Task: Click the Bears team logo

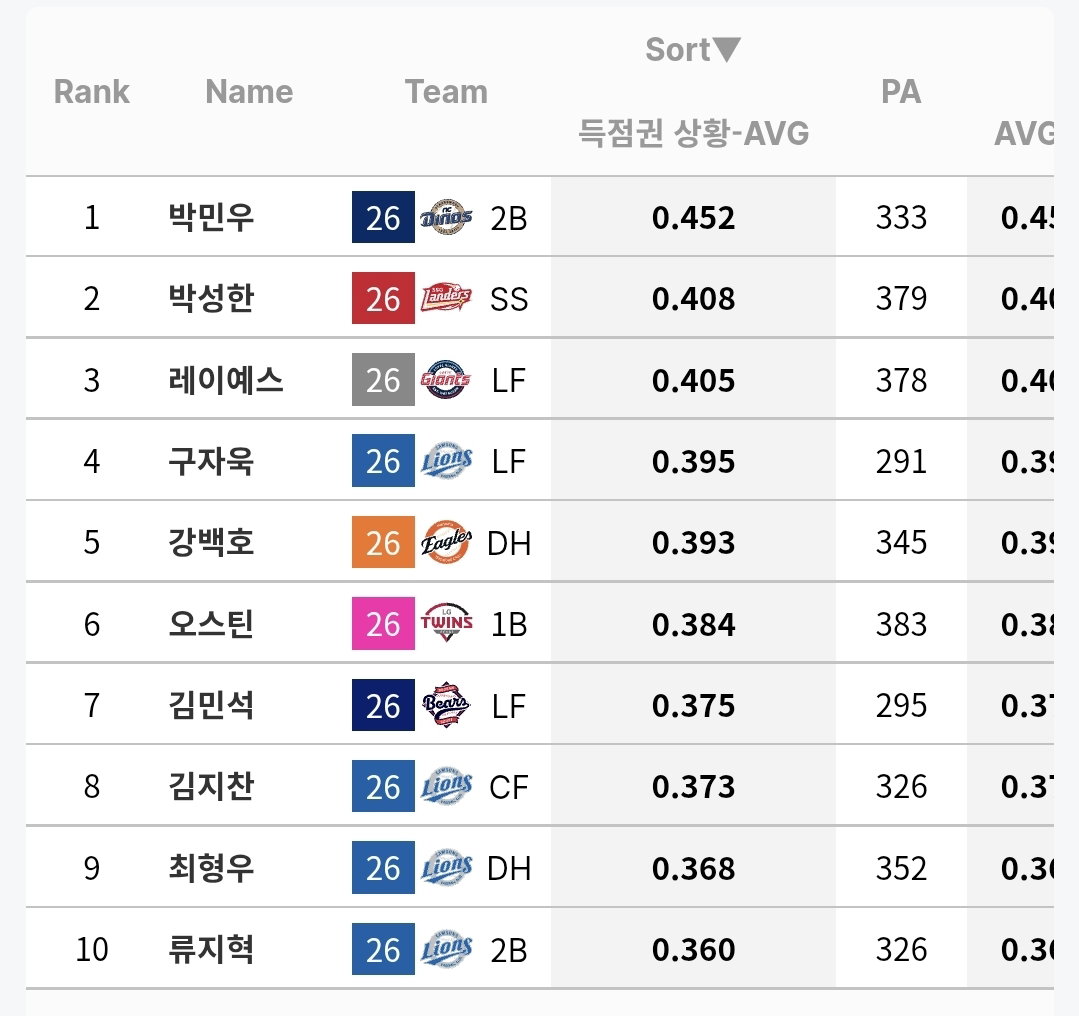Action: pyautogui.click(x=446, y=705)
